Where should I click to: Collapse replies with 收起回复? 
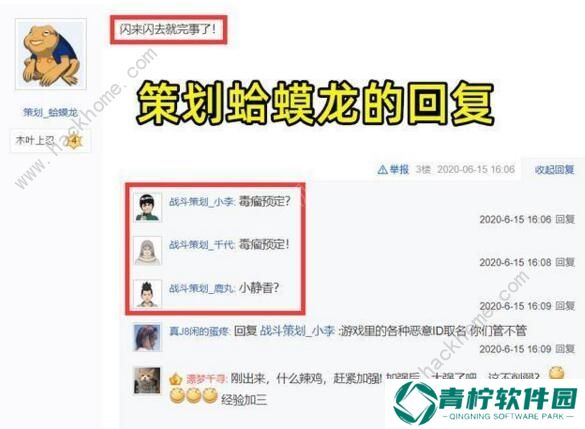(554, 170)
